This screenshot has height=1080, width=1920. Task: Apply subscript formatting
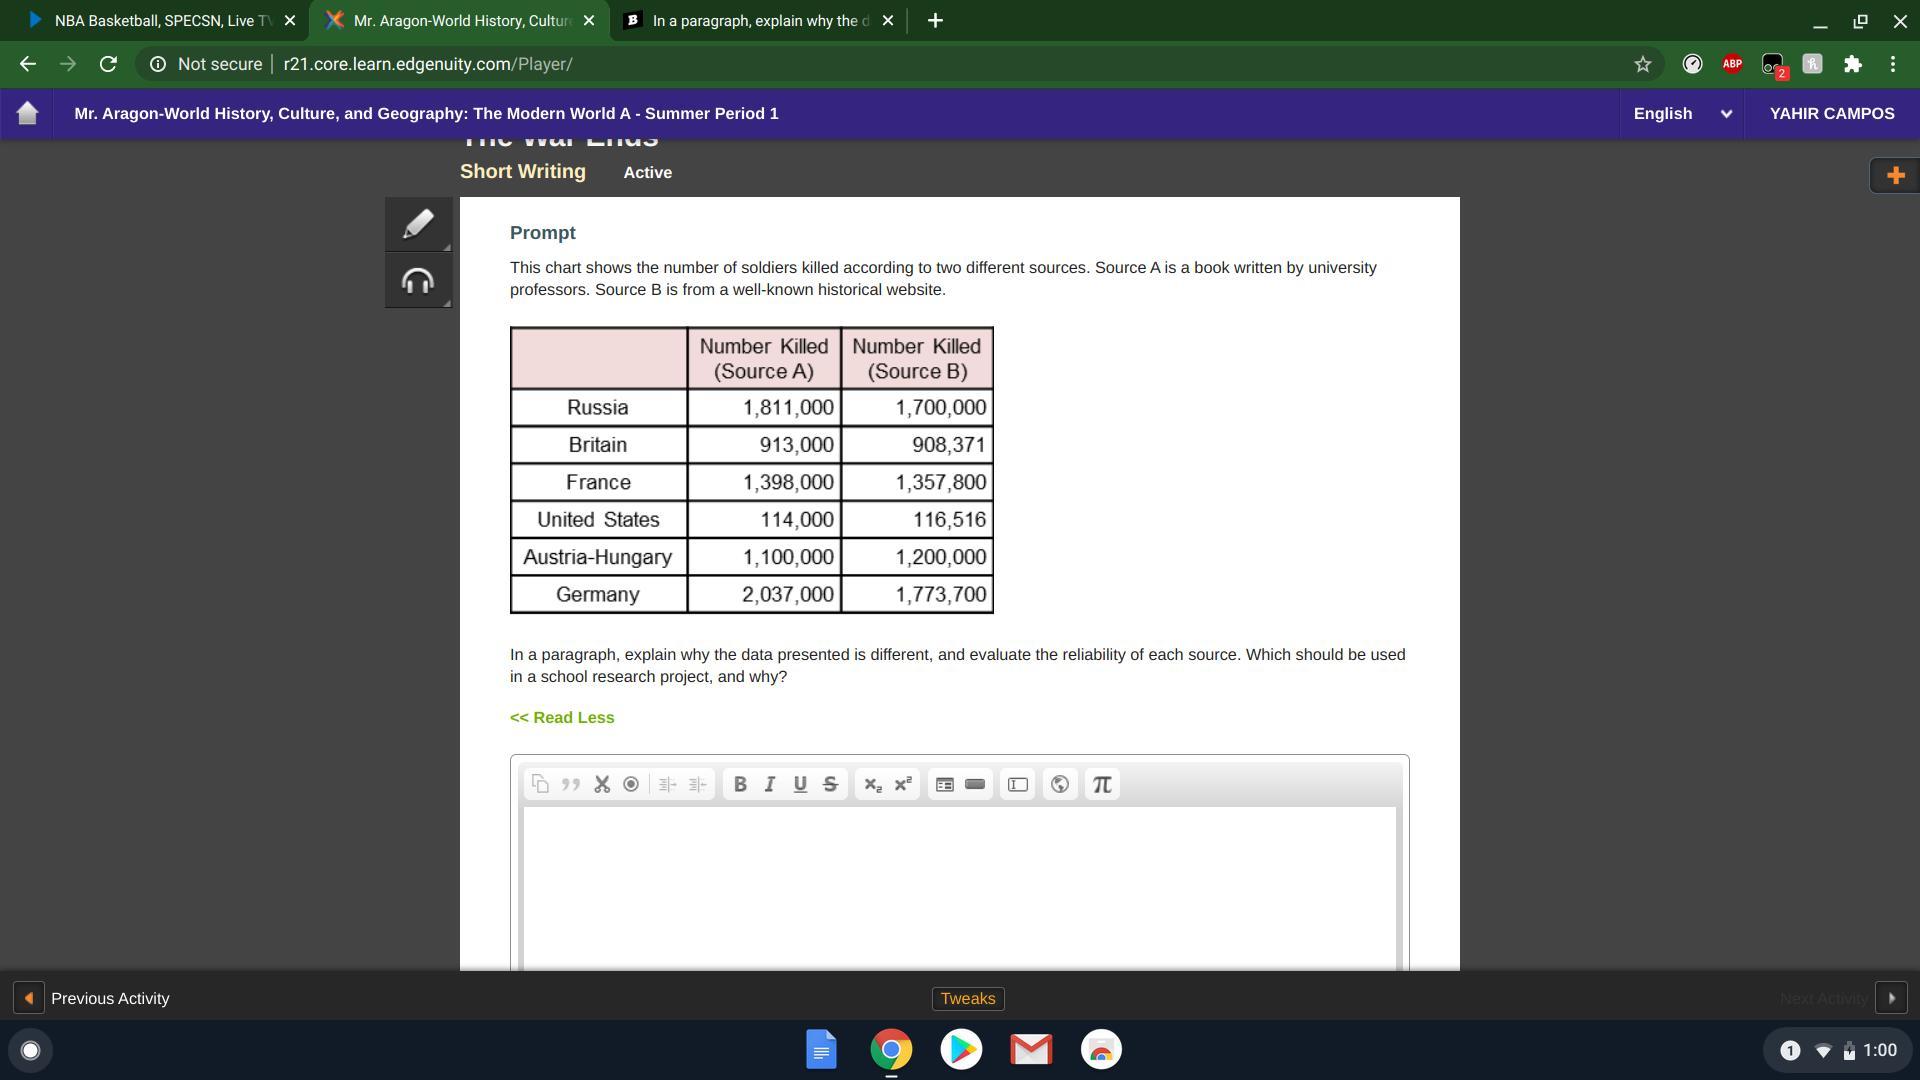point(873,785)
